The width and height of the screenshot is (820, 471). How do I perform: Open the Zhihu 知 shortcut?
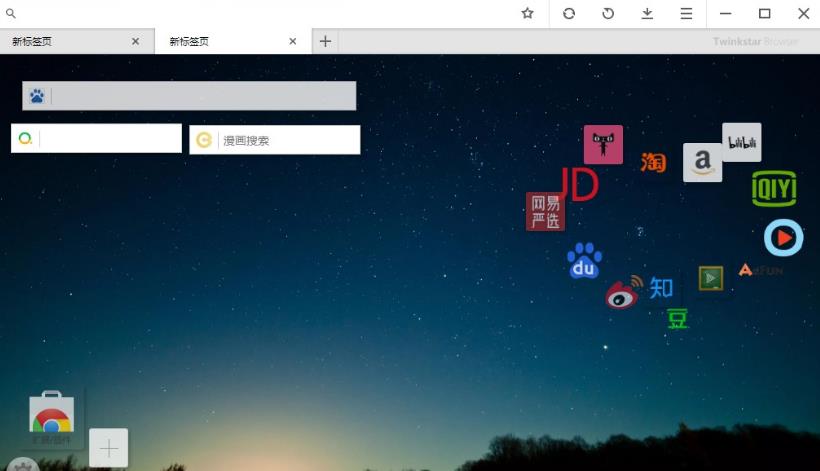(x=661, y=288)
